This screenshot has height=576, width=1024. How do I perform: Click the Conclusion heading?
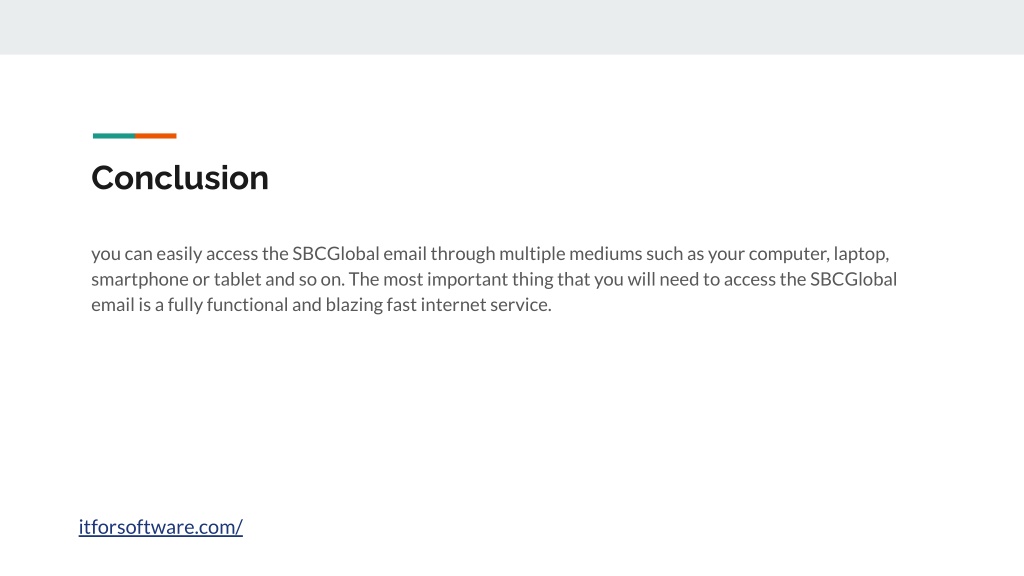(x=180, y=178)
